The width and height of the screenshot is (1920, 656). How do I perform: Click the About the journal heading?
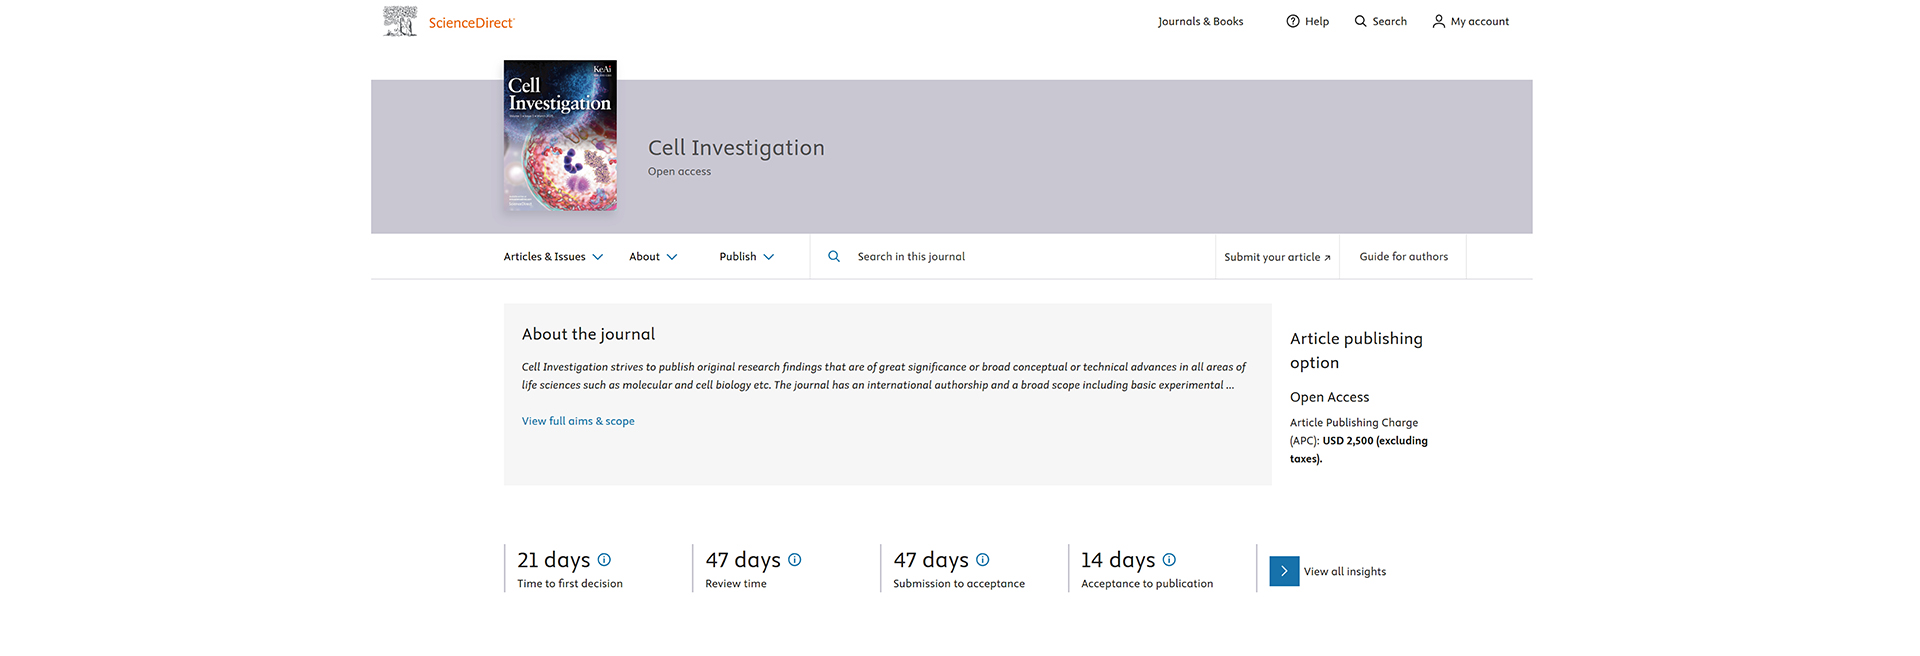(588, 334)
